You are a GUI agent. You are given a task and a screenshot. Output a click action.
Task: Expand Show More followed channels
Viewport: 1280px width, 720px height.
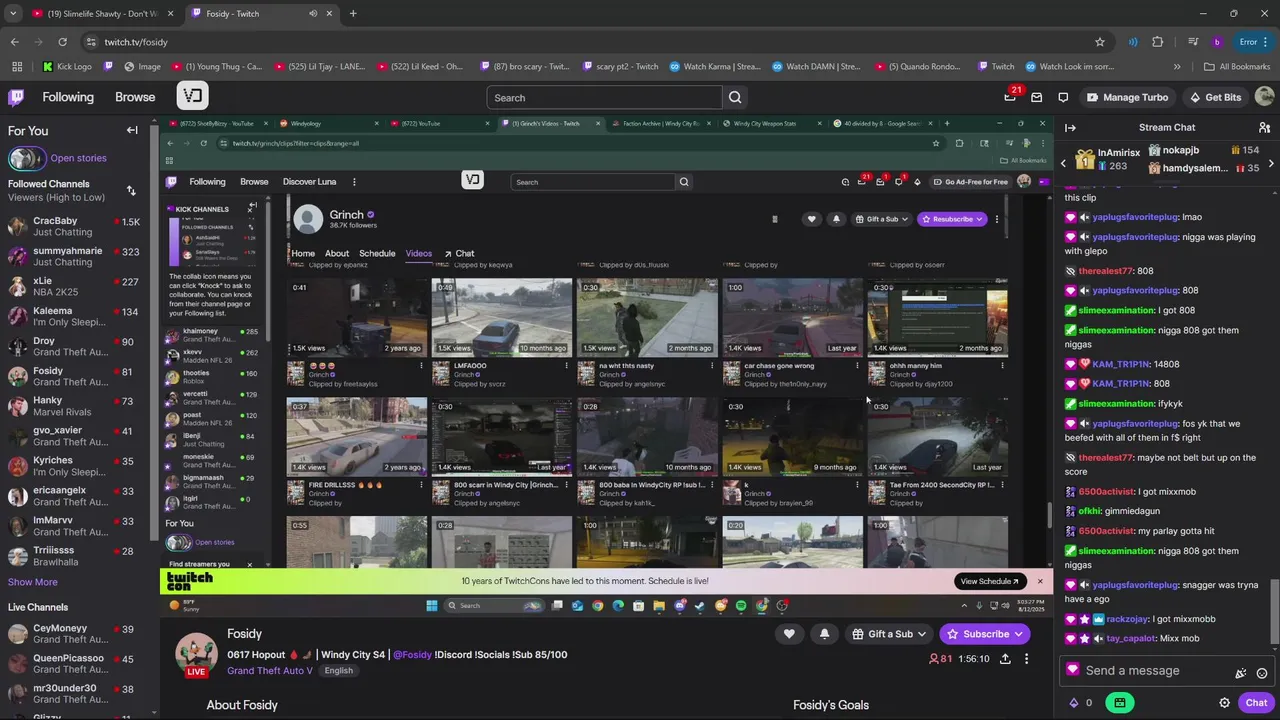pos(33,582)
